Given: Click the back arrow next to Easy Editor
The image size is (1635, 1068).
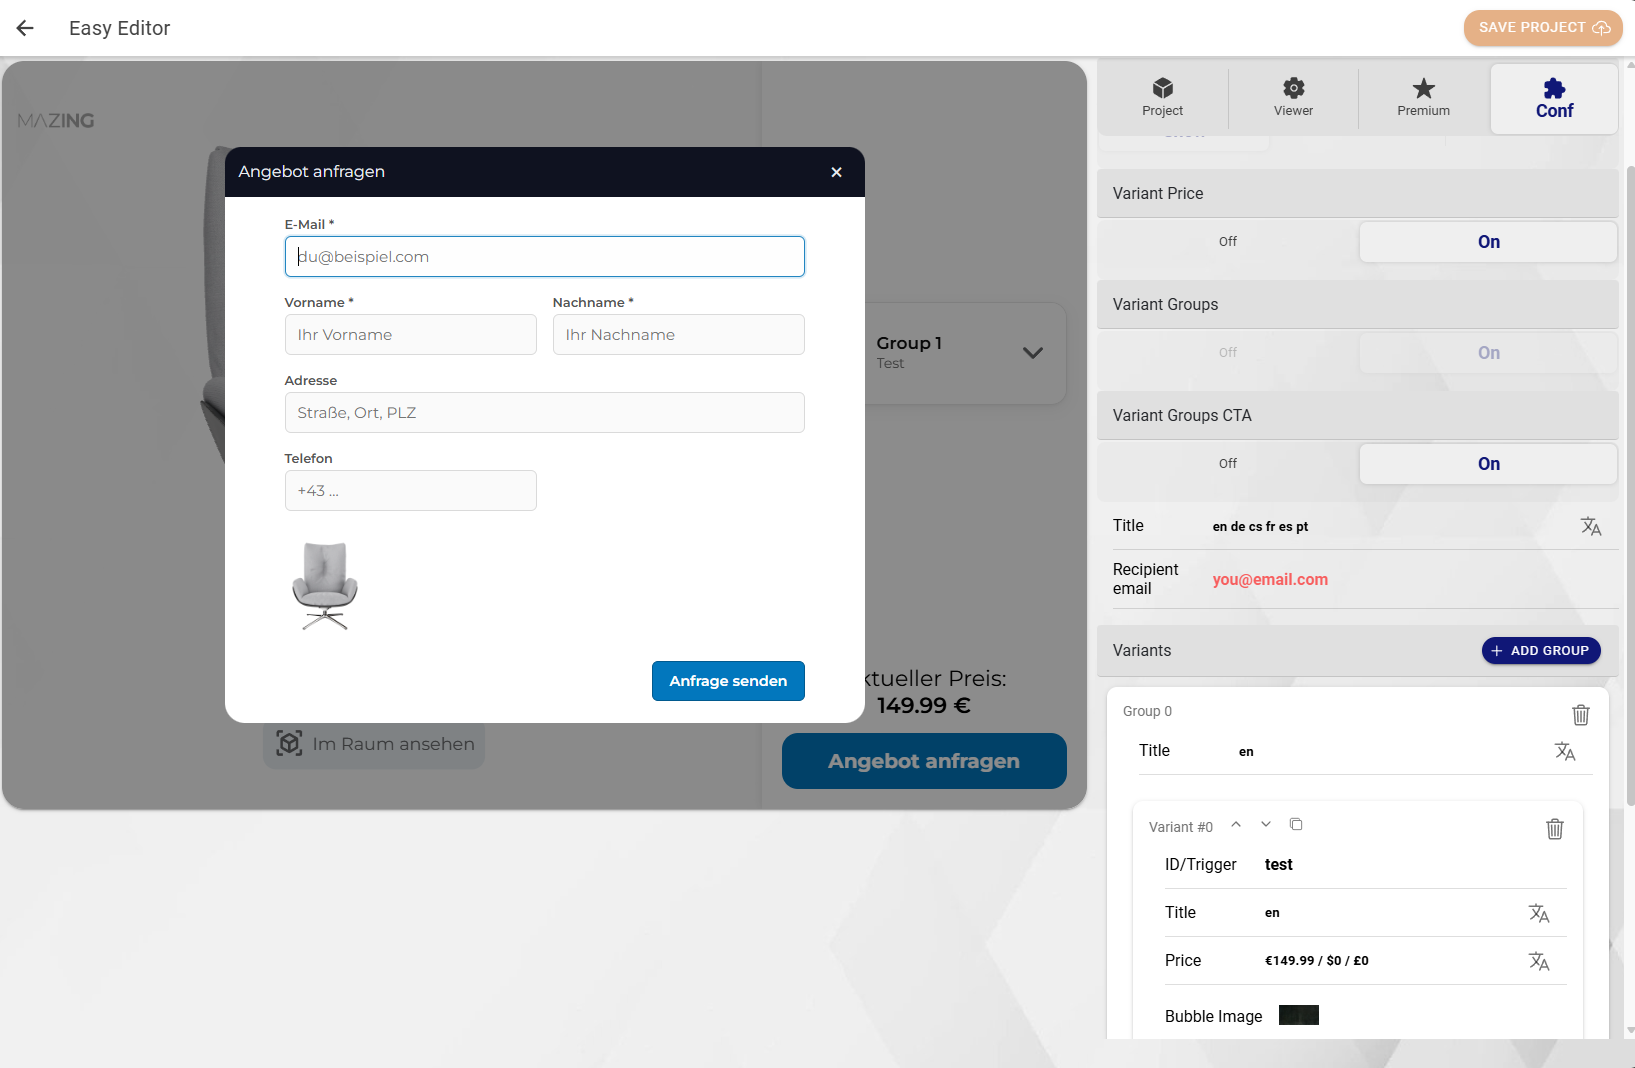Looking at the screenshot, I should (x=25, y=28).
